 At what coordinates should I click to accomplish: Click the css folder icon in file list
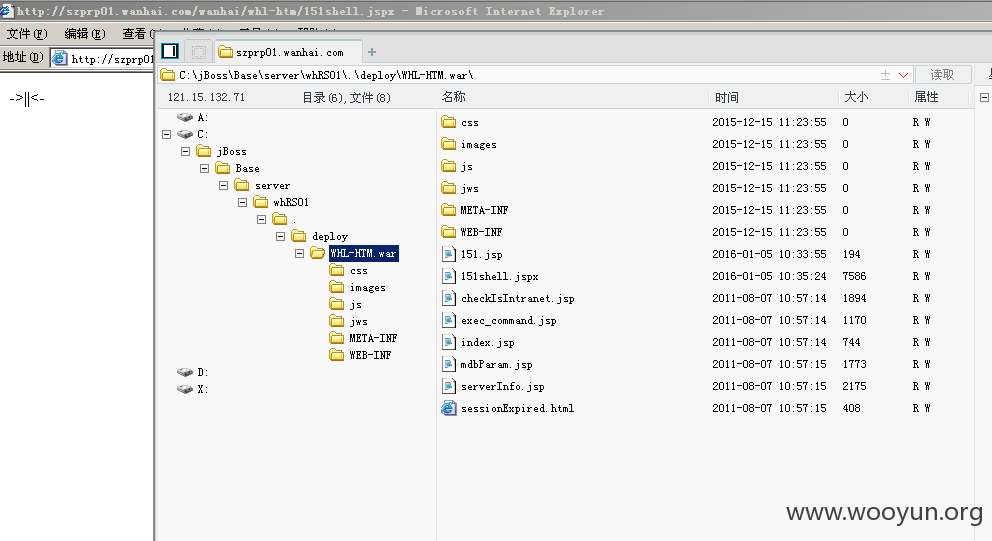449,122
